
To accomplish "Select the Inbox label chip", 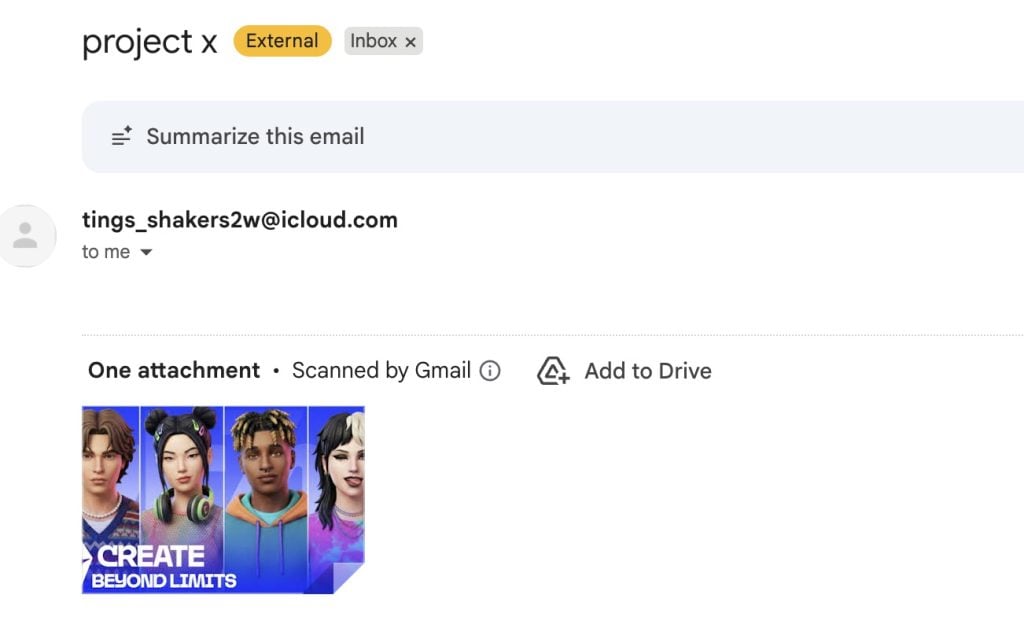I will (x=375, y=41).
